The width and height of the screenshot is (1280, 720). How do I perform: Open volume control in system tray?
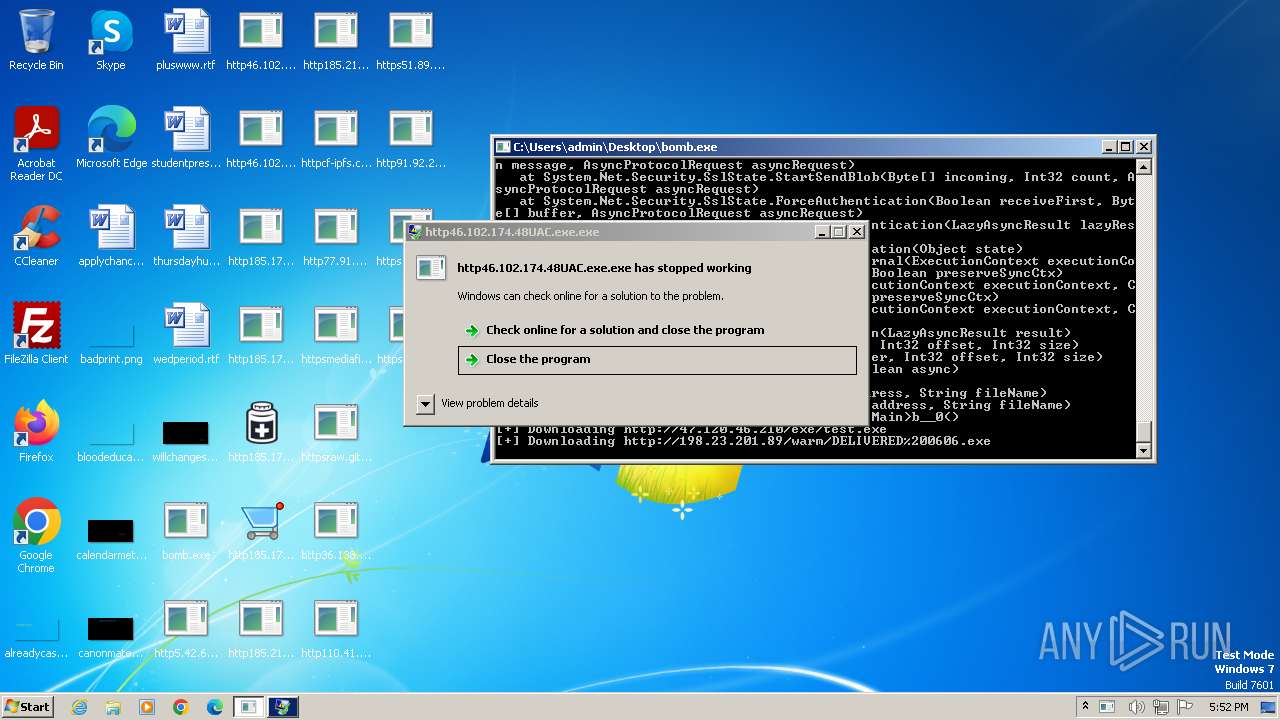(1137, 707)
